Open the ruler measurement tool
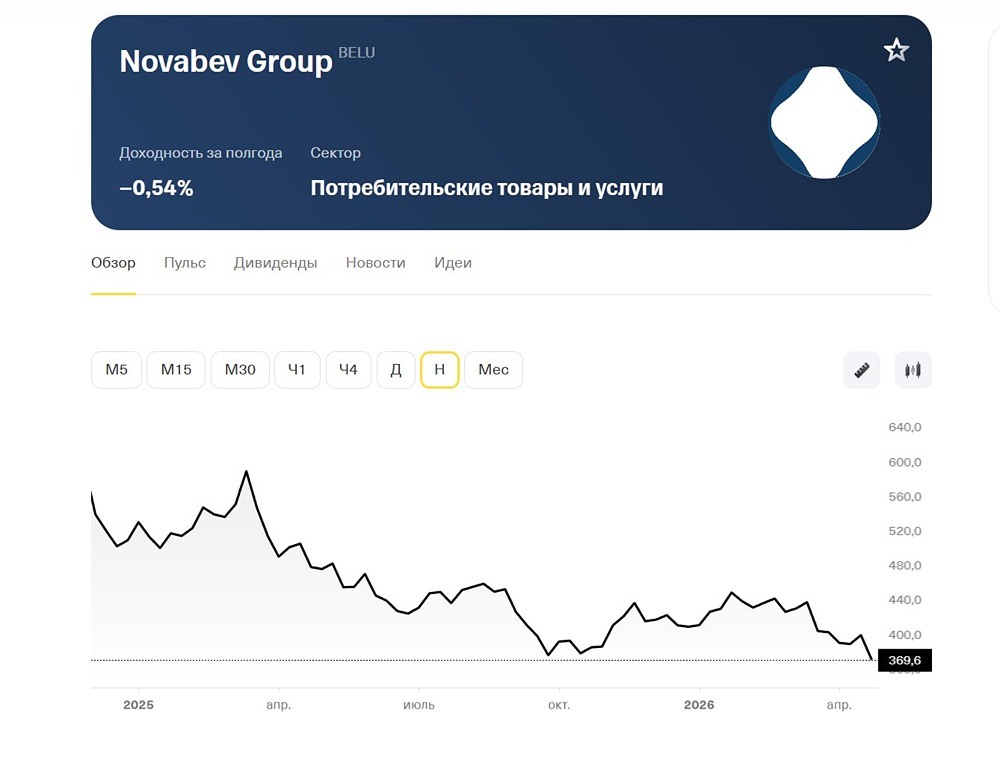The image size is (1000, 781). 861,370
